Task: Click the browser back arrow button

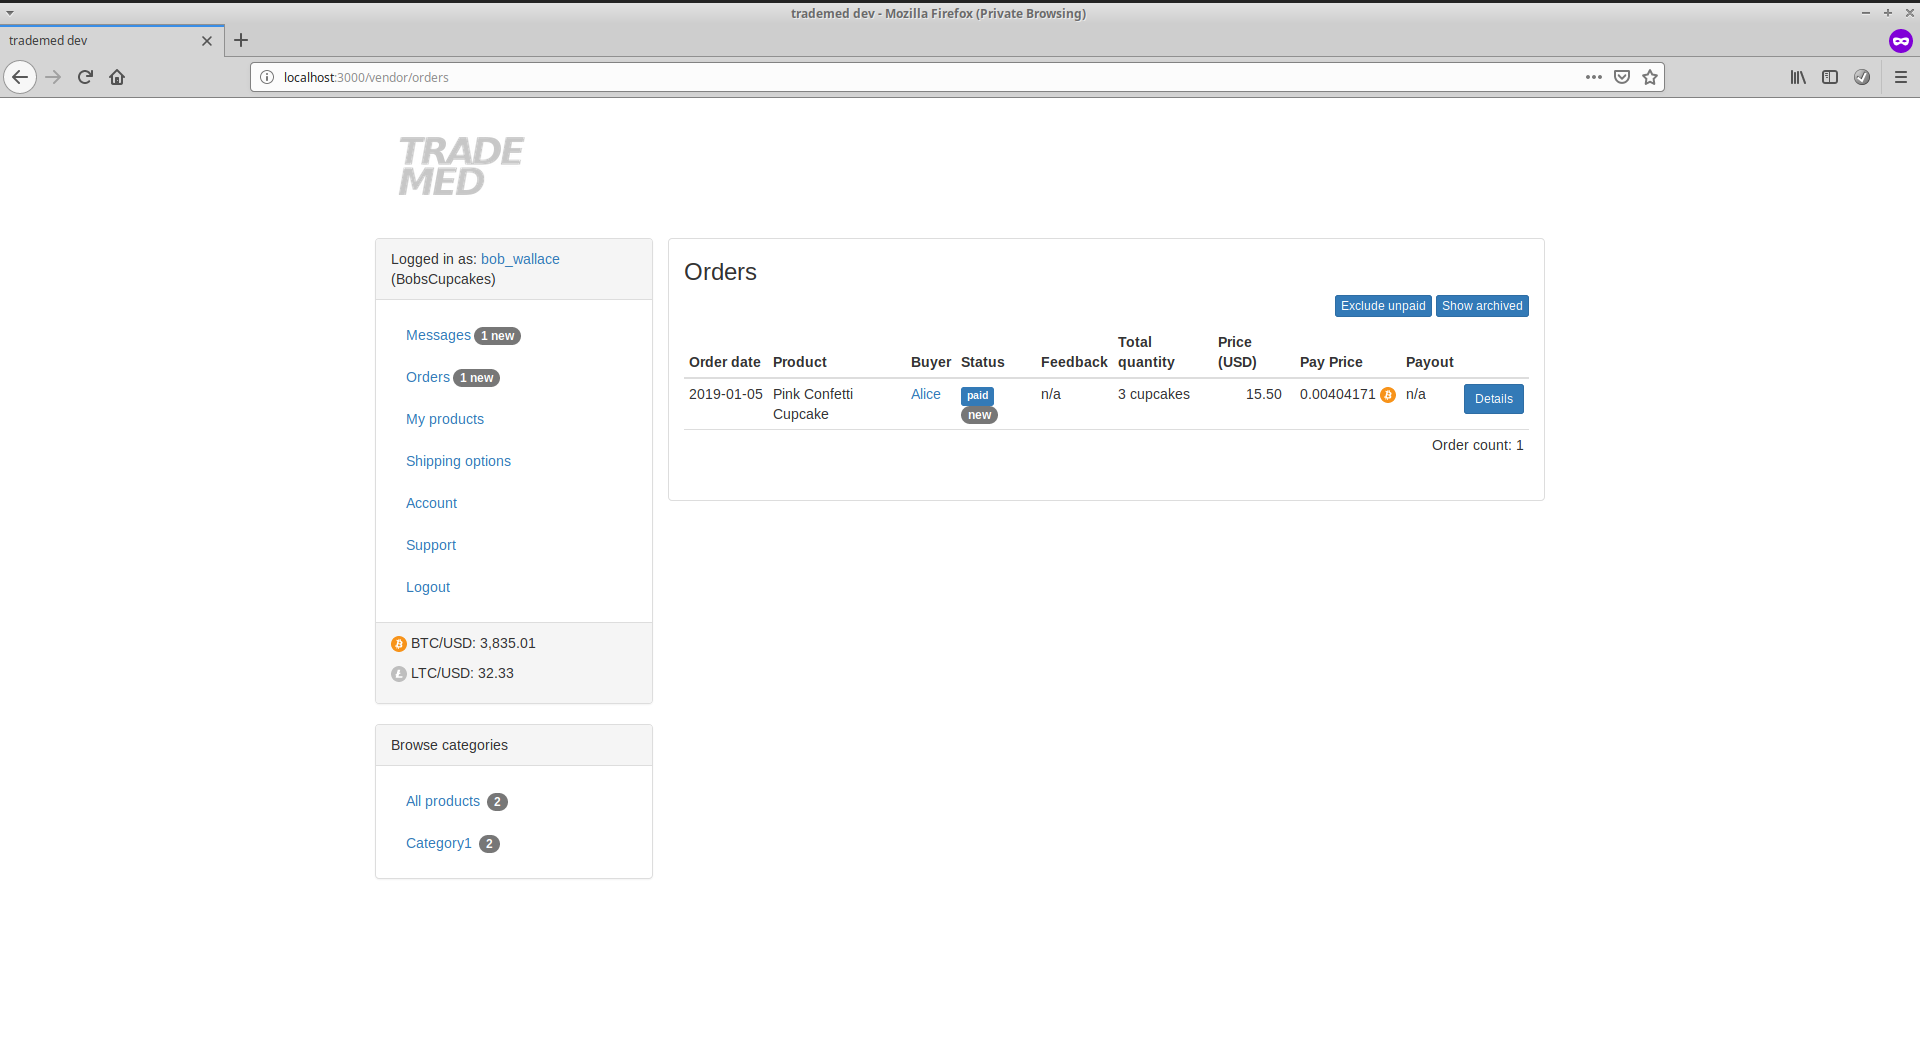Action: click(20, 77)
